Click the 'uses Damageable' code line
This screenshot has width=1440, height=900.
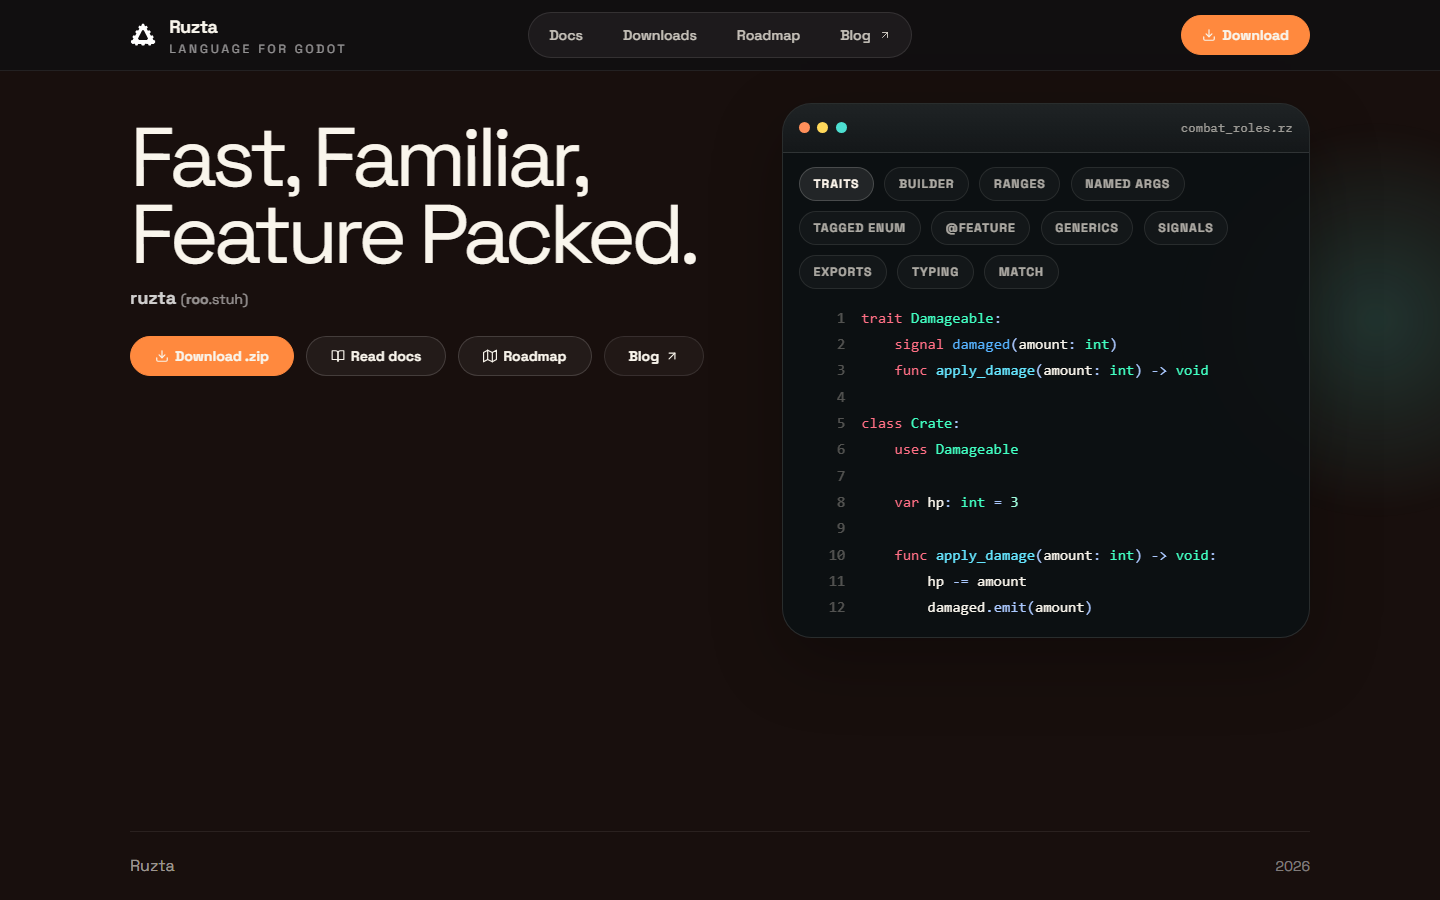pos(956,449)
